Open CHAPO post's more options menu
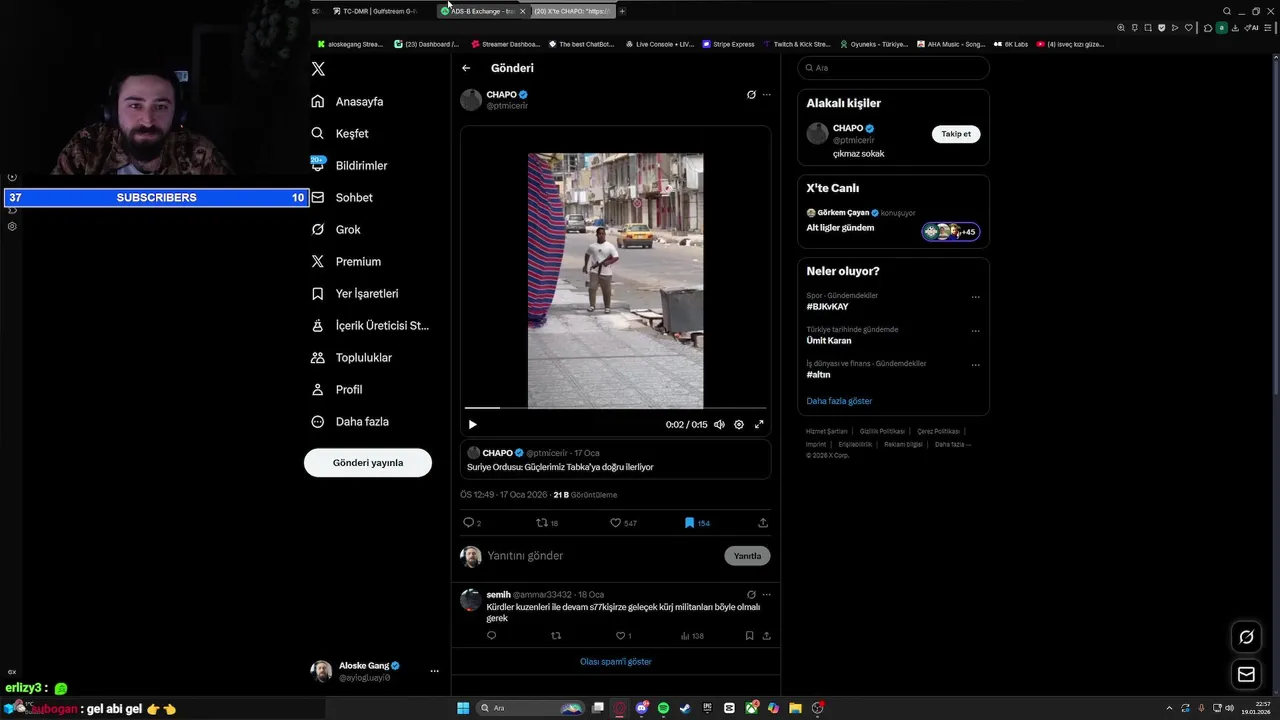 point(767,95)
